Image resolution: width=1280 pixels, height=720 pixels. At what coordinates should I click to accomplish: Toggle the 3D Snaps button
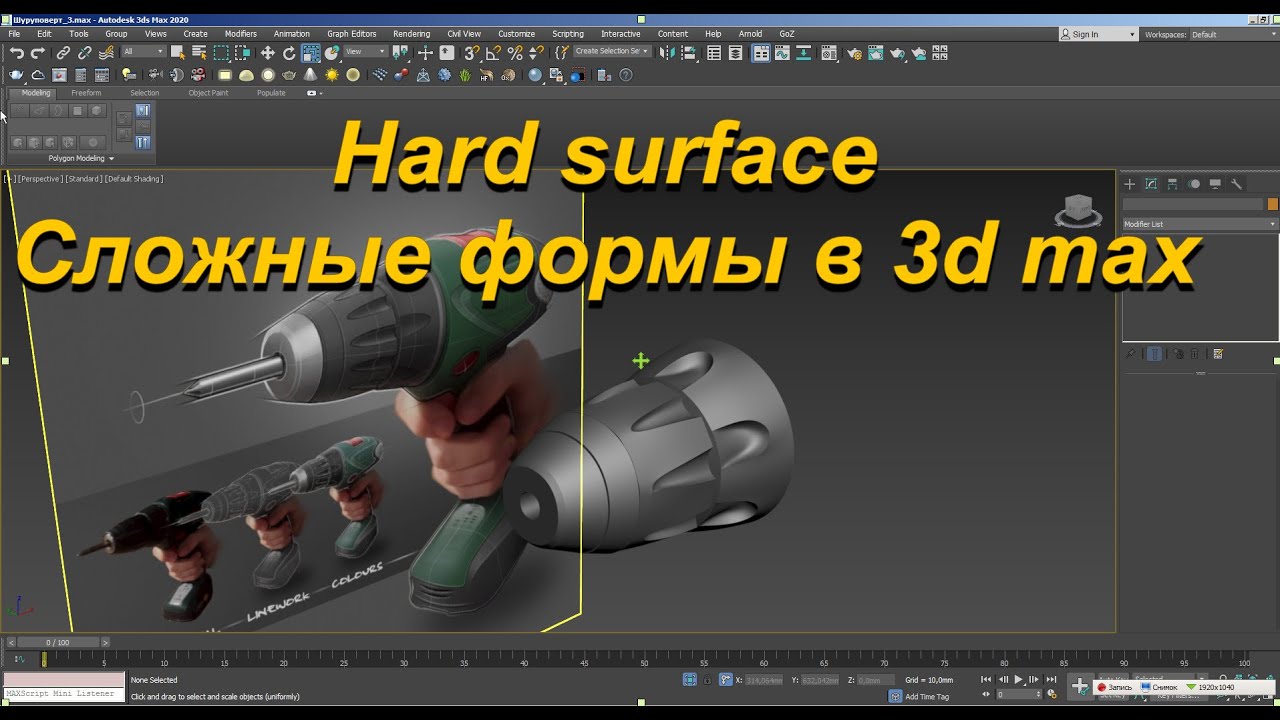point(472,53)
